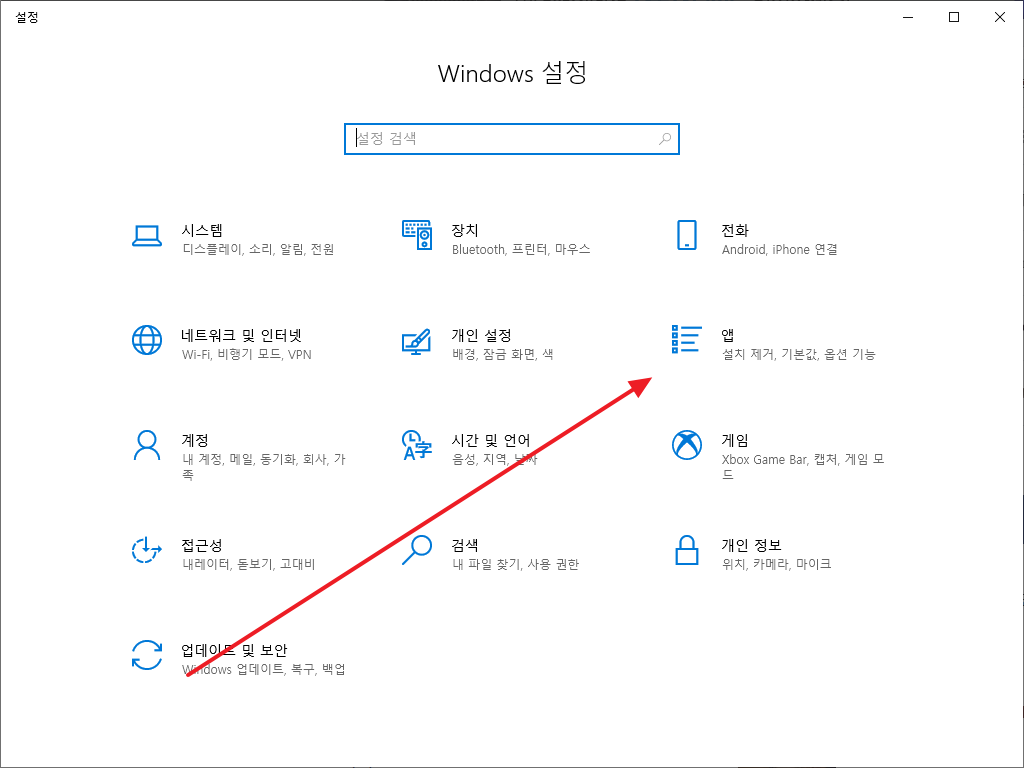Click "디스플레이, 소리, 알림, 전원" description
Image resolution: width=1024 pixels, height=768 pixels.
[x=258, y=249]
